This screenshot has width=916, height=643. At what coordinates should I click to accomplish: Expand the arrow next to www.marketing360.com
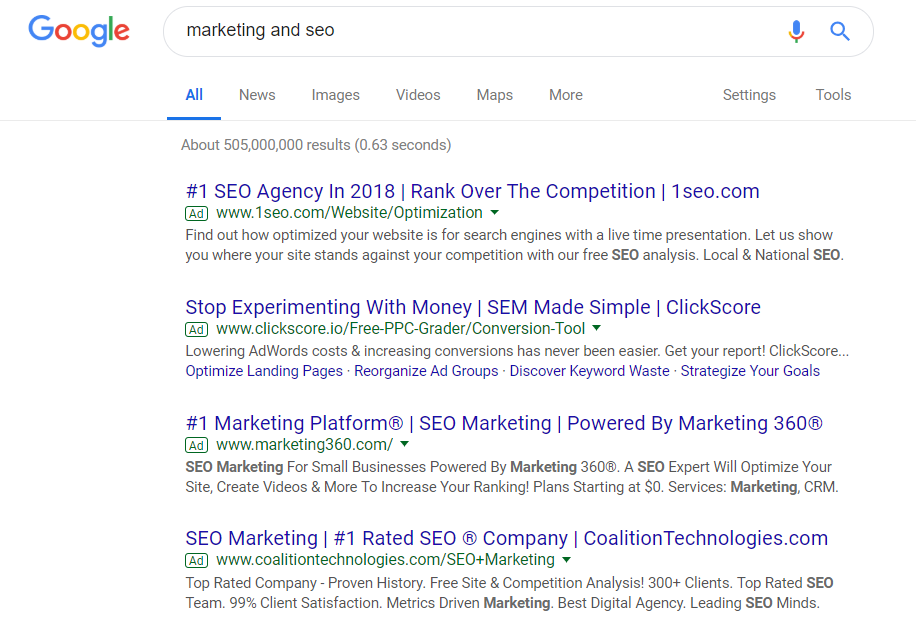pyautogui.click(x=405, y=445)
